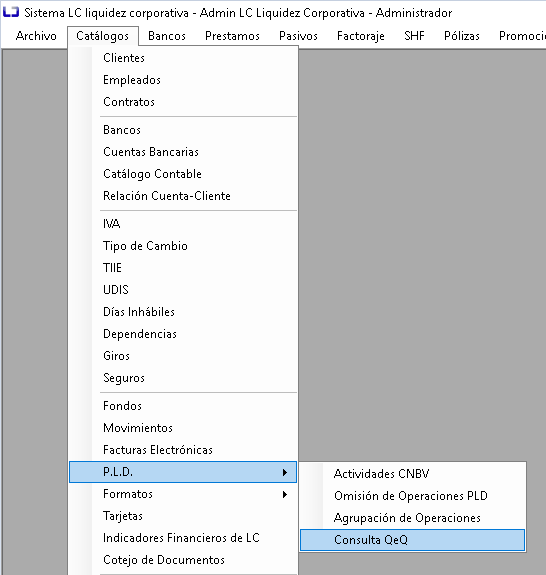Open the Bancos menu in menu bar
Viewport: 546px width, 575px height.
pyautogui.click(x=167, y=36)
